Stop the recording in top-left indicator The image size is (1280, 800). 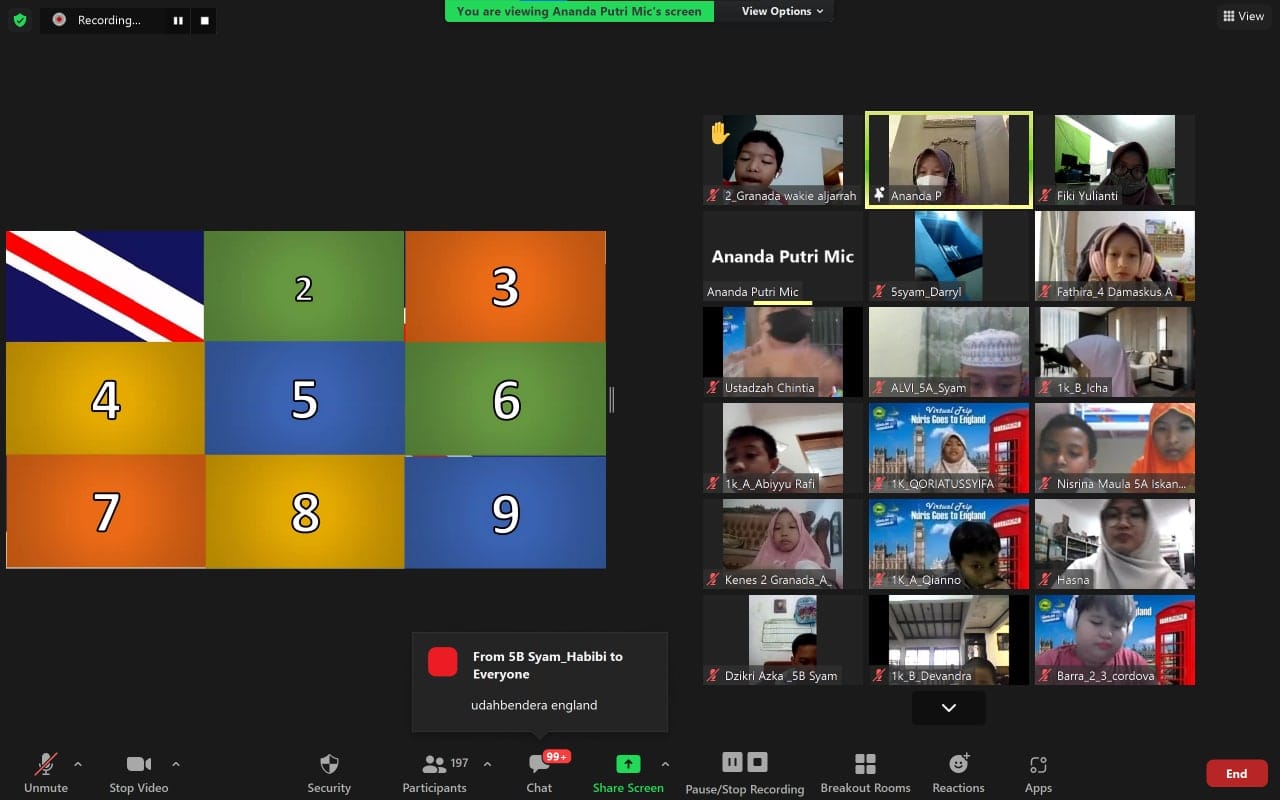(204, 20)
